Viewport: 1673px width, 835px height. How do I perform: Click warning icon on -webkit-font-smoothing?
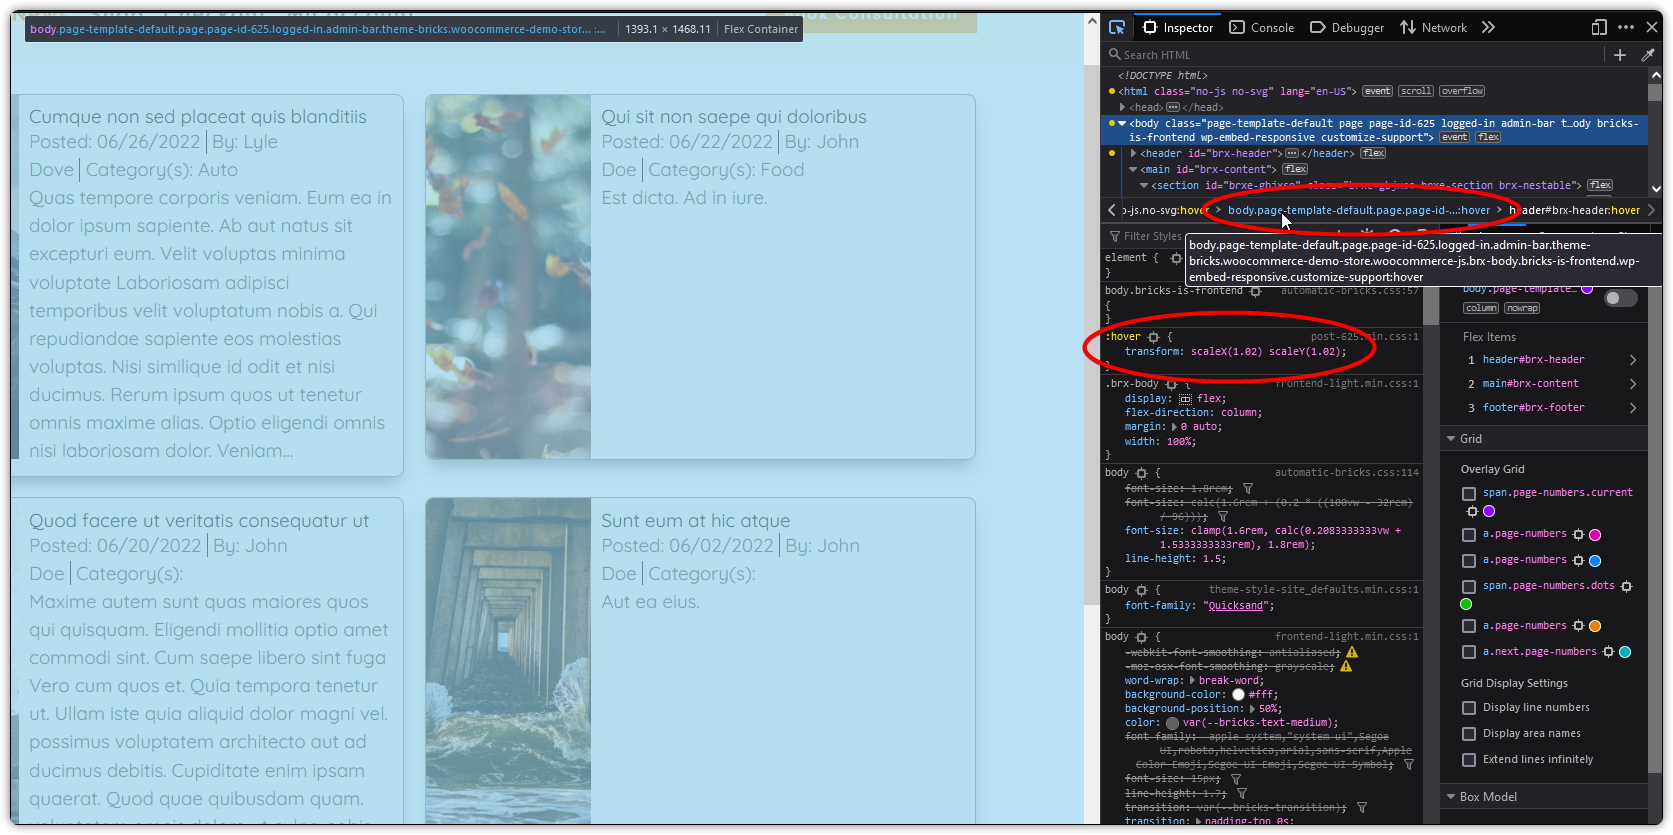coord(1352,652)
